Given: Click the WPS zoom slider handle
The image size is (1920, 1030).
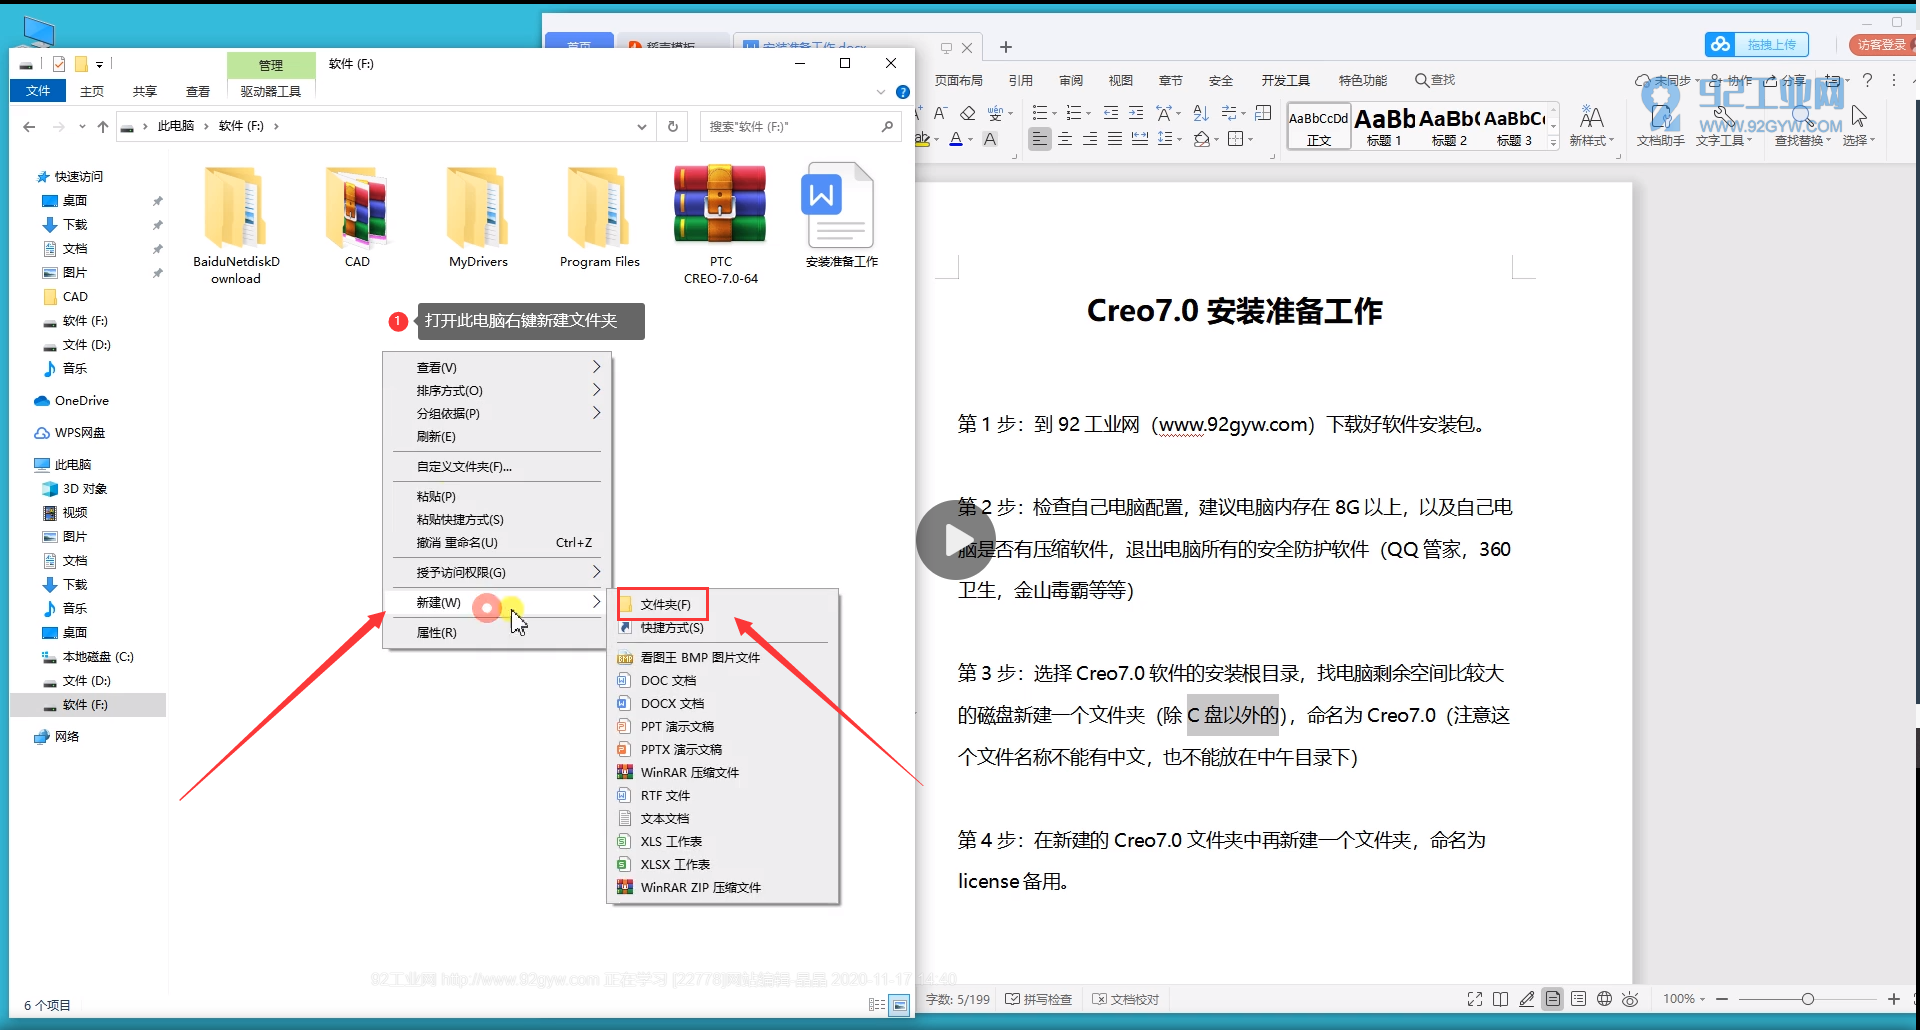Looking at the screenshot, I should point(1808,999).
